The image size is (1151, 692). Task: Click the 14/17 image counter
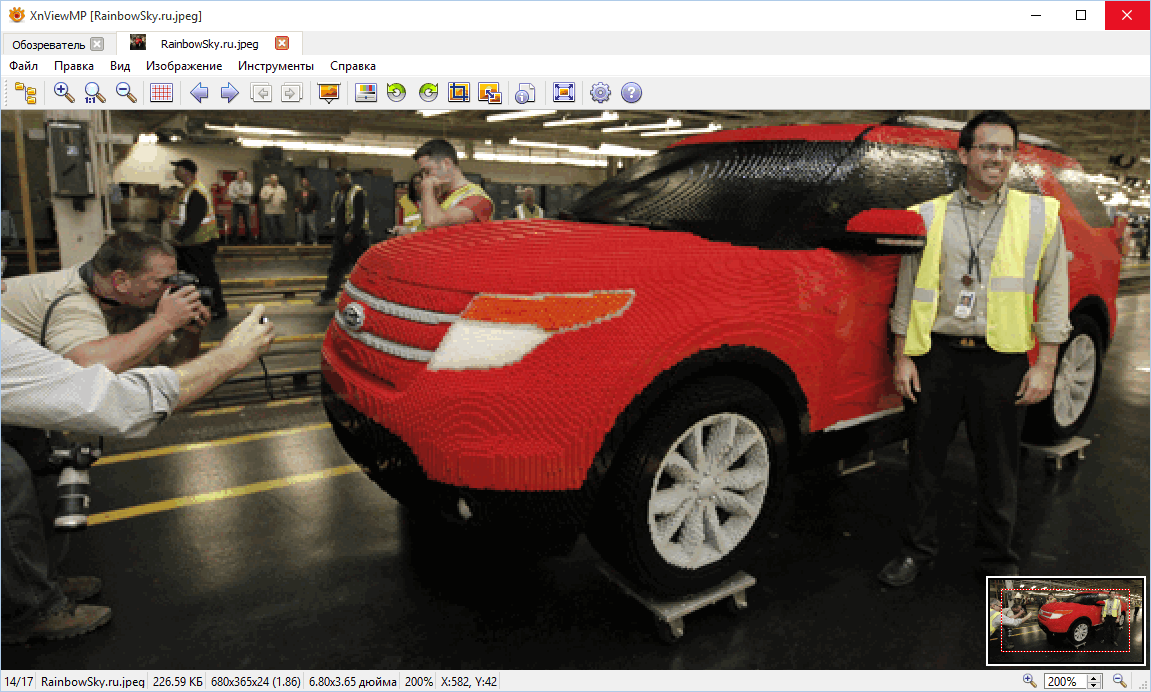point(18,682)
